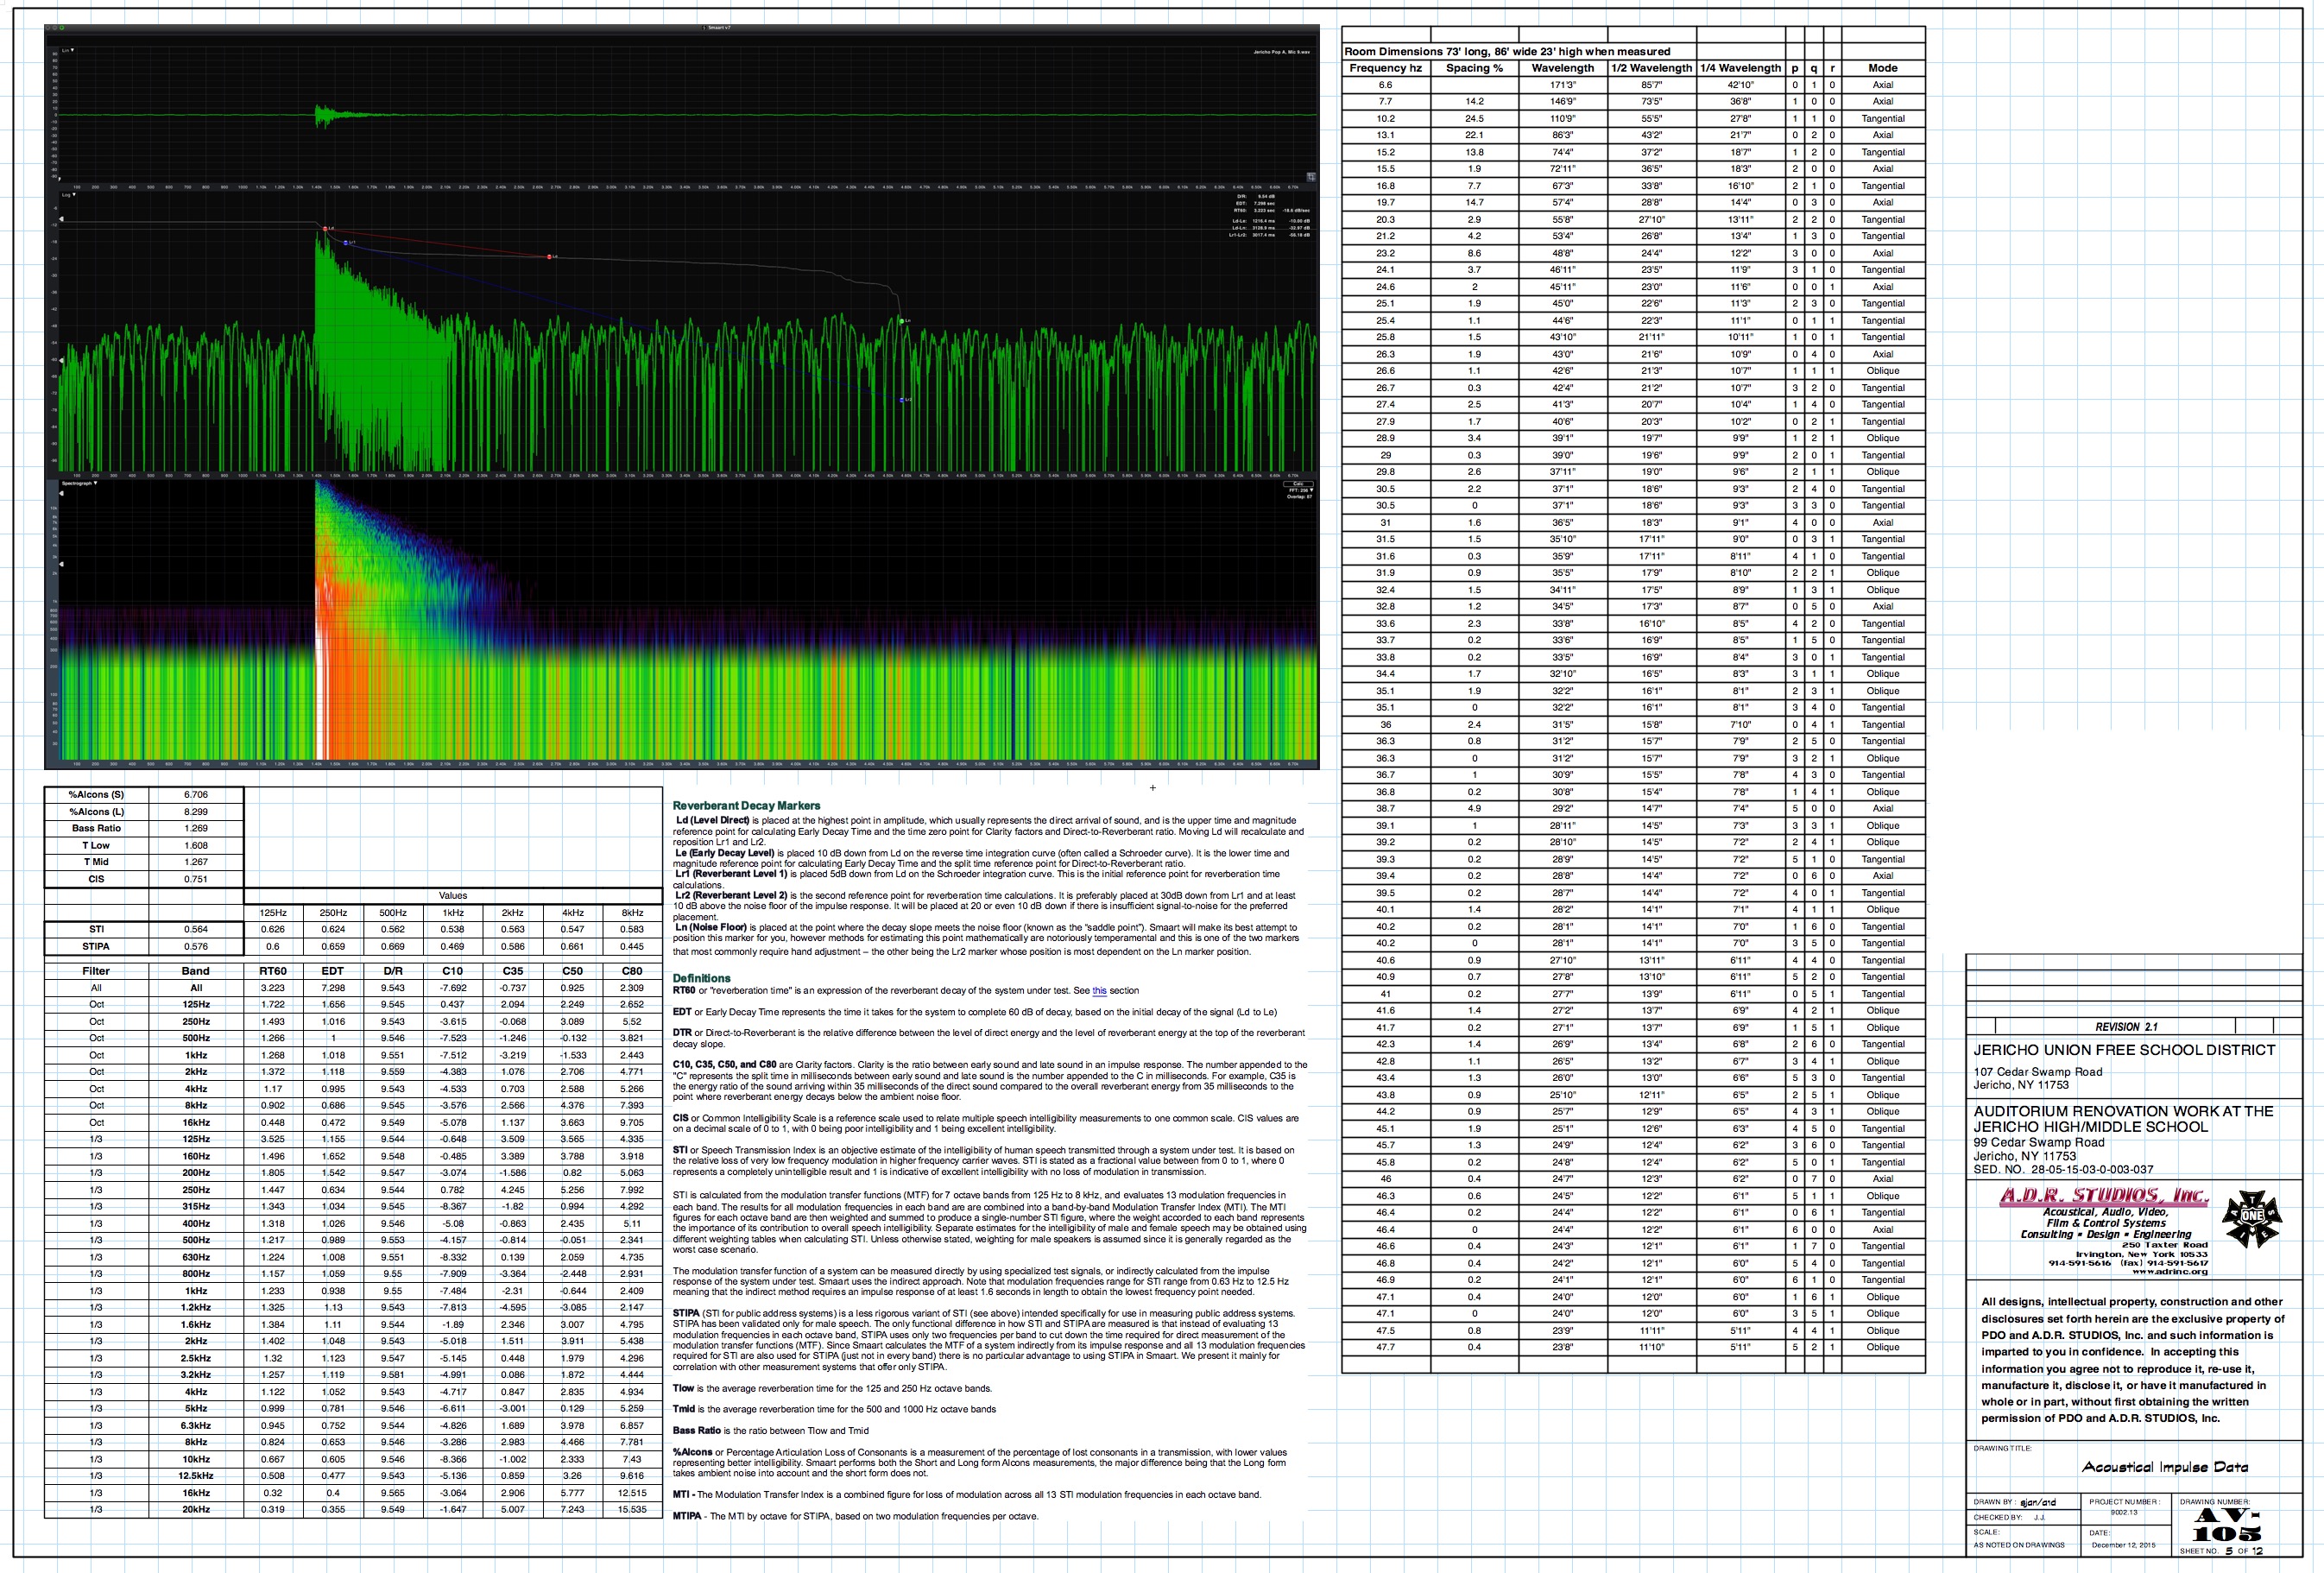Click the 'T Mid' row label
The height and width of the screenshot is (1573, 2324).
click(x=96, y=862)
